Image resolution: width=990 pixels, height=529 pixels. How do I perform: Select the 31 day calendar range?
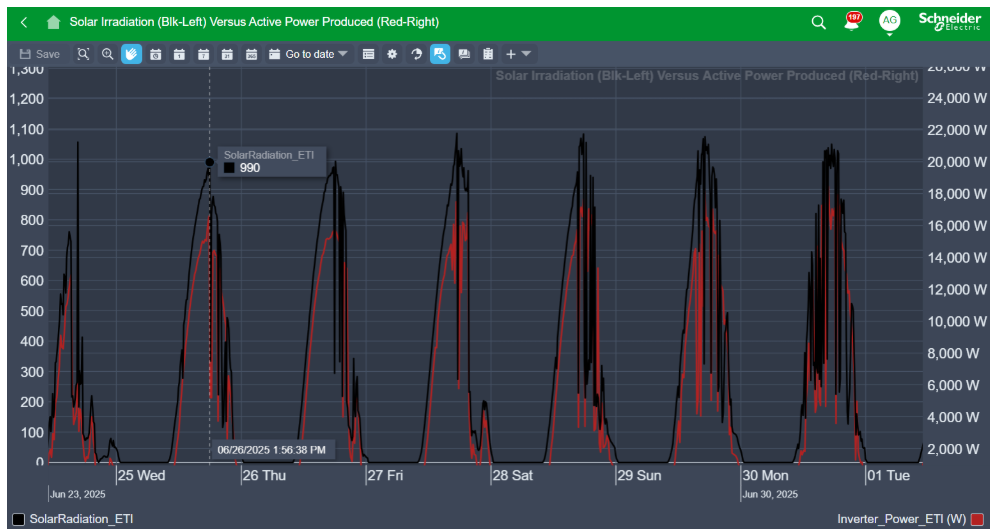click(x=227, y=54)
